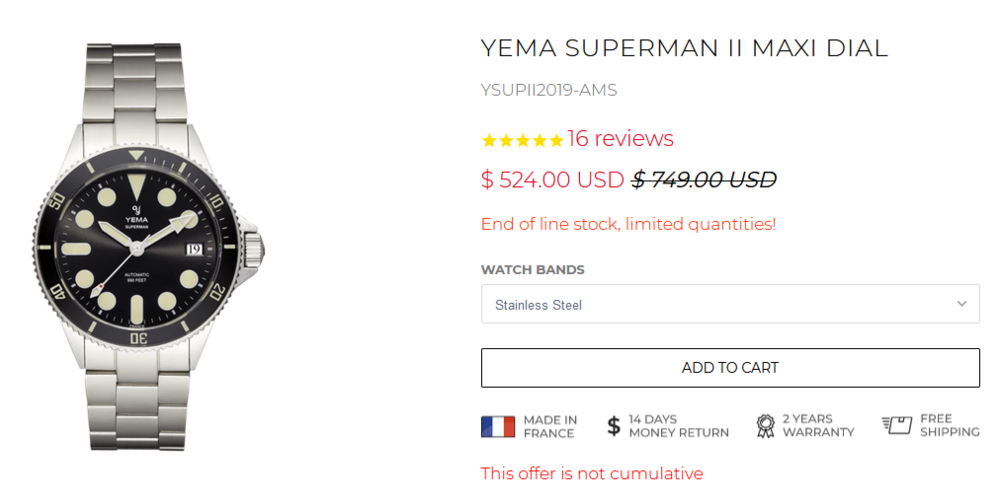Click the Free Shipping label
The image size is (1000, 503).
[949, 426]
